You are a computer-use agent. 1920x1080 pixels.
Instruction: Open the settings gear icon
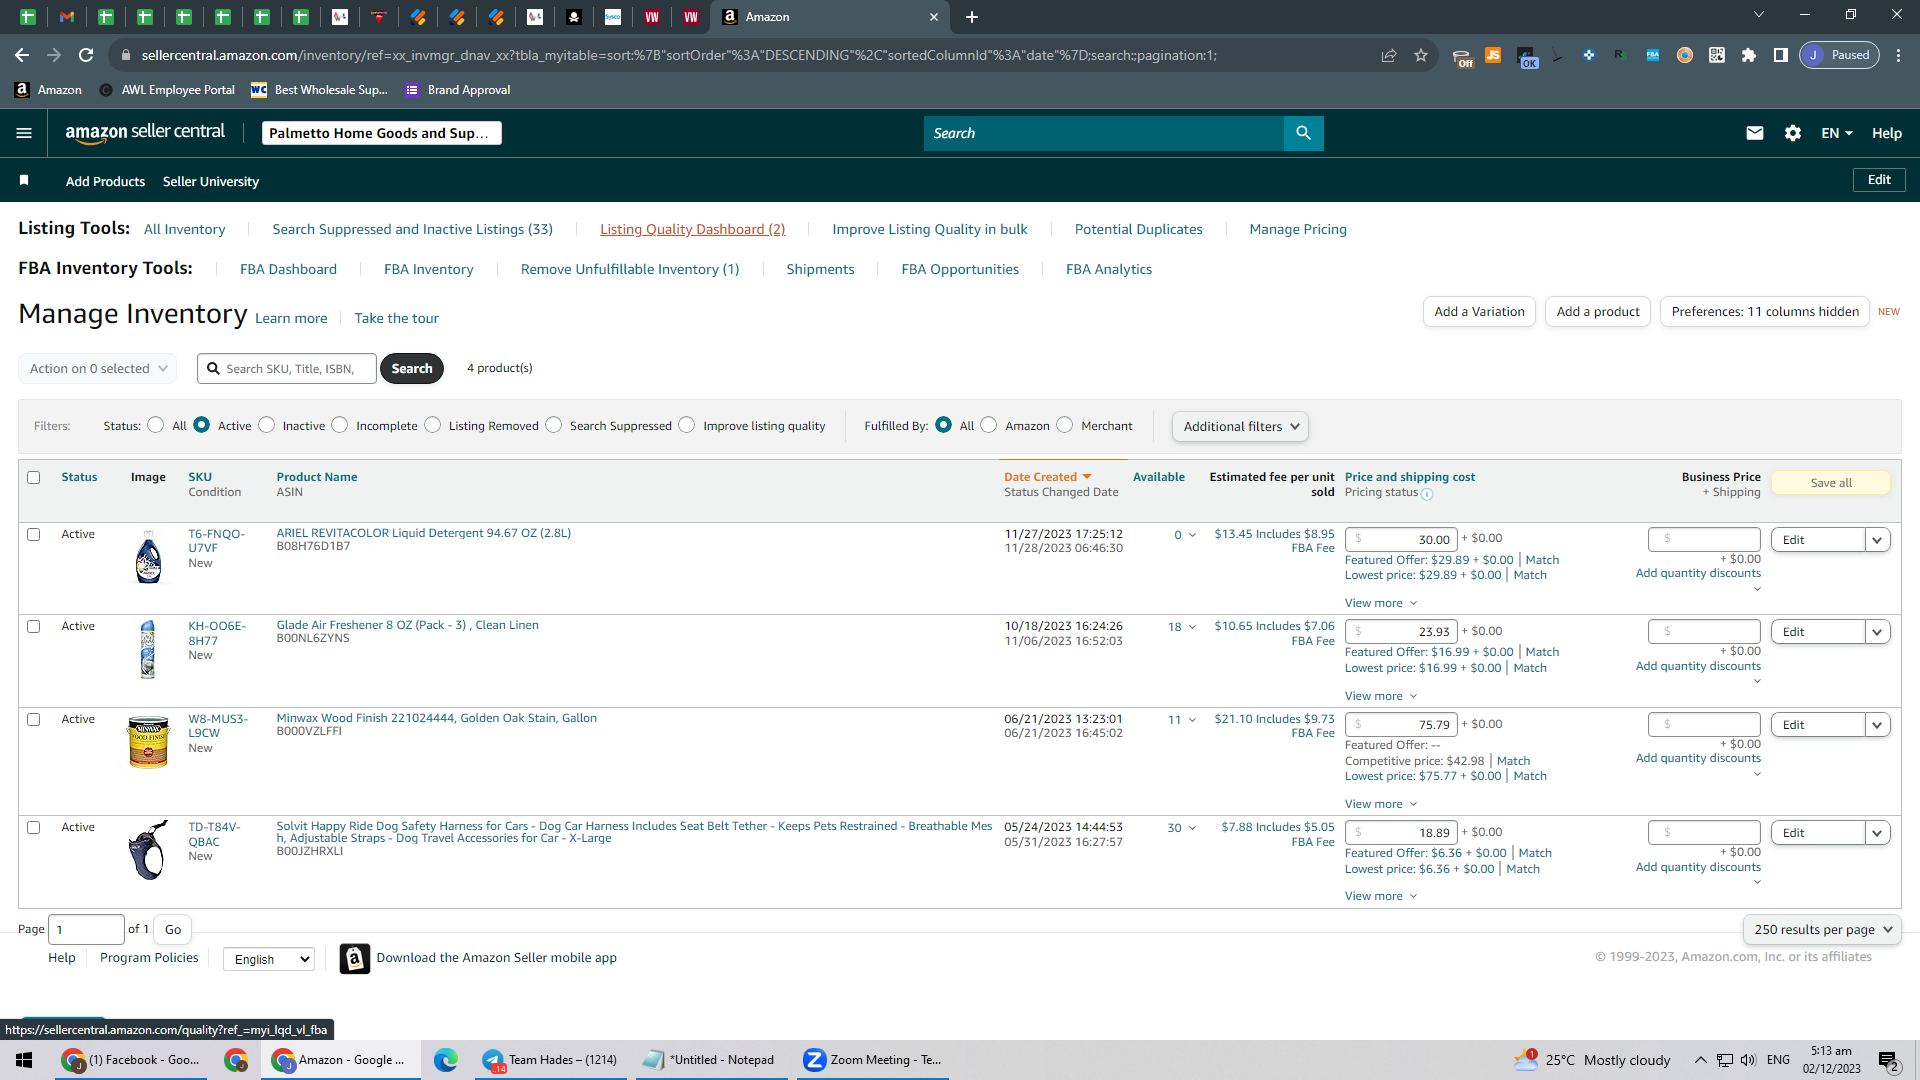pos(1793,133)
